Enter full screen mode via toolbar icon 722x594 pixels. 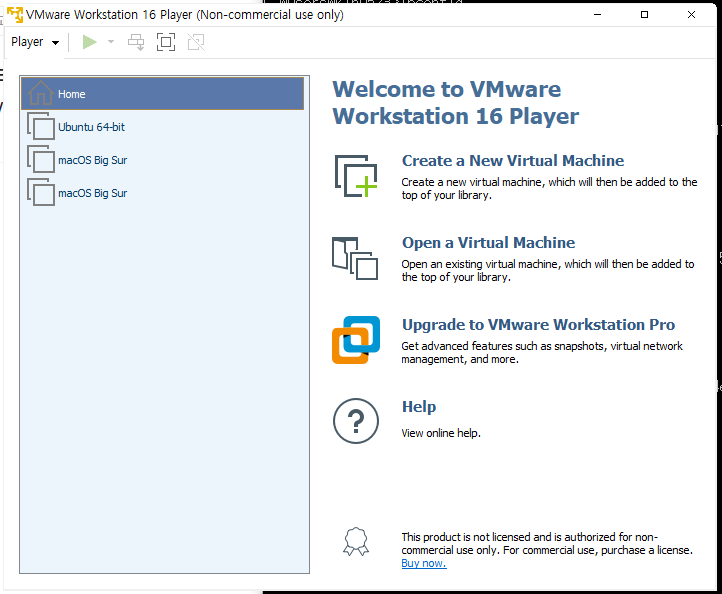(166, 42)
